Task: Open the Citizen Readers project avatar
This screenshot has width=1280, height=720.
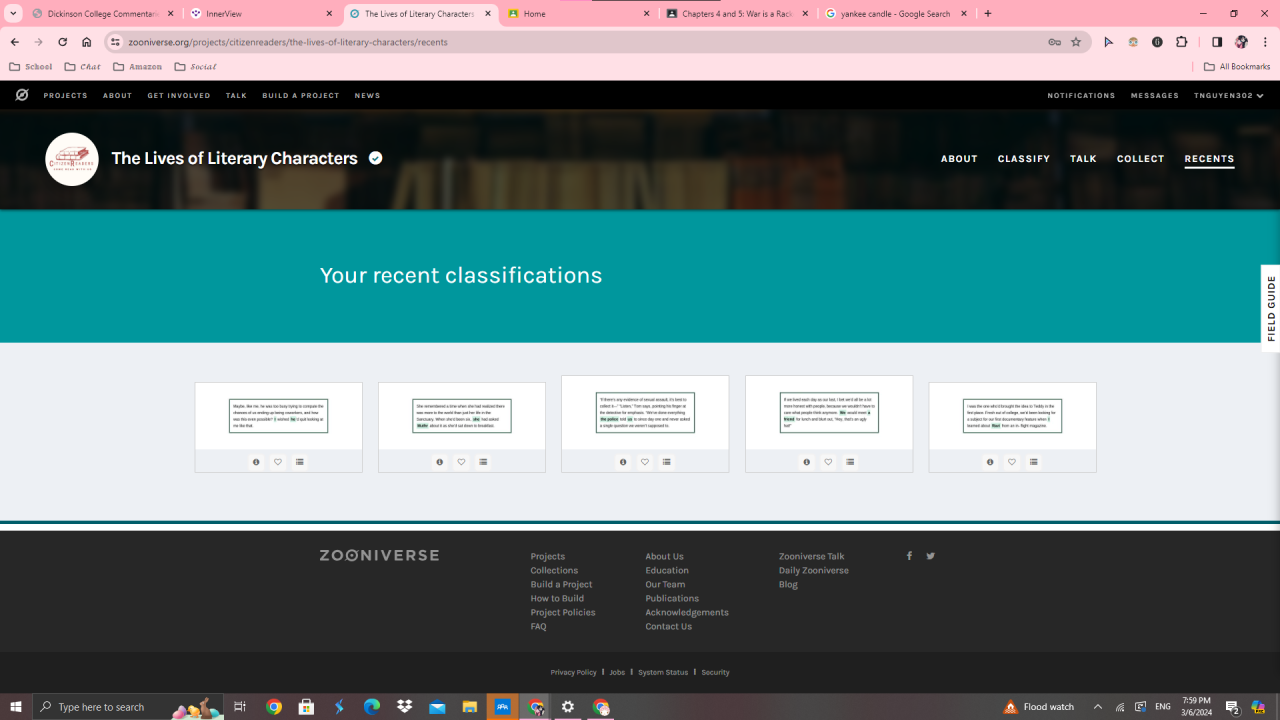Action: tap(72, 159)
